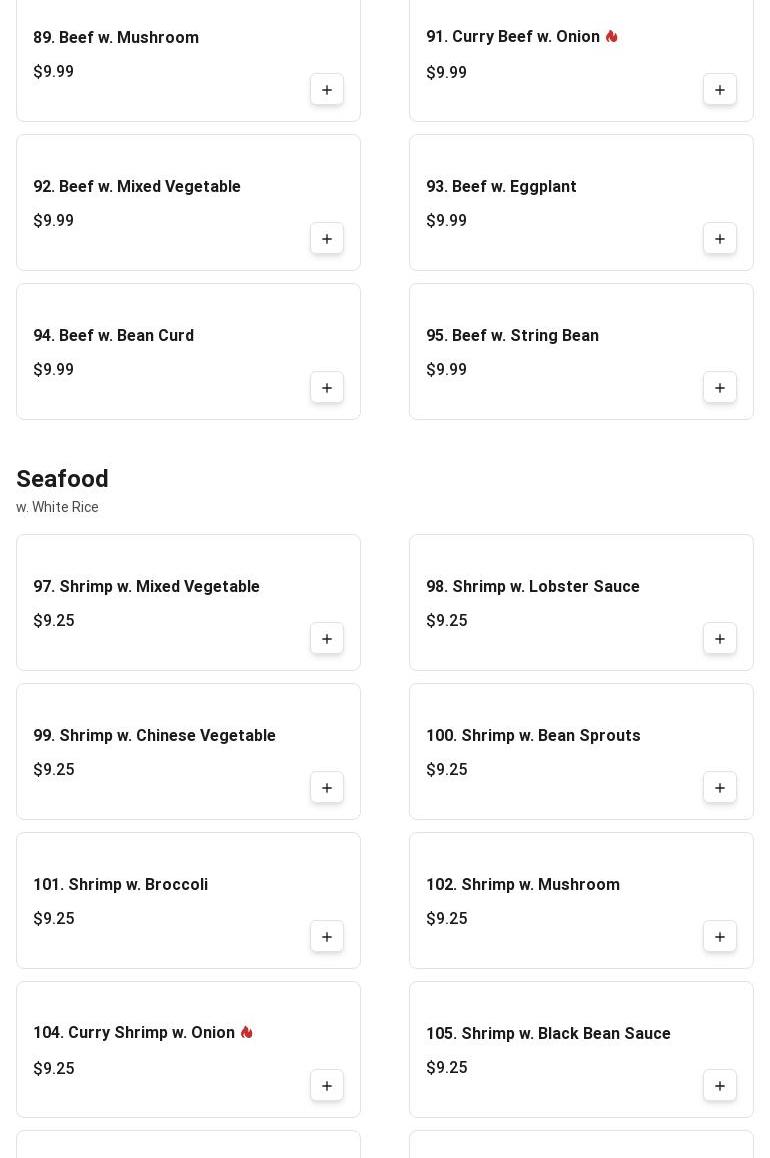Image resolution: width=770 pixels, height=1158 pixels.
Task: Add Curry Shrimp w. Onion to order
Action: [x=327, y=1086]
